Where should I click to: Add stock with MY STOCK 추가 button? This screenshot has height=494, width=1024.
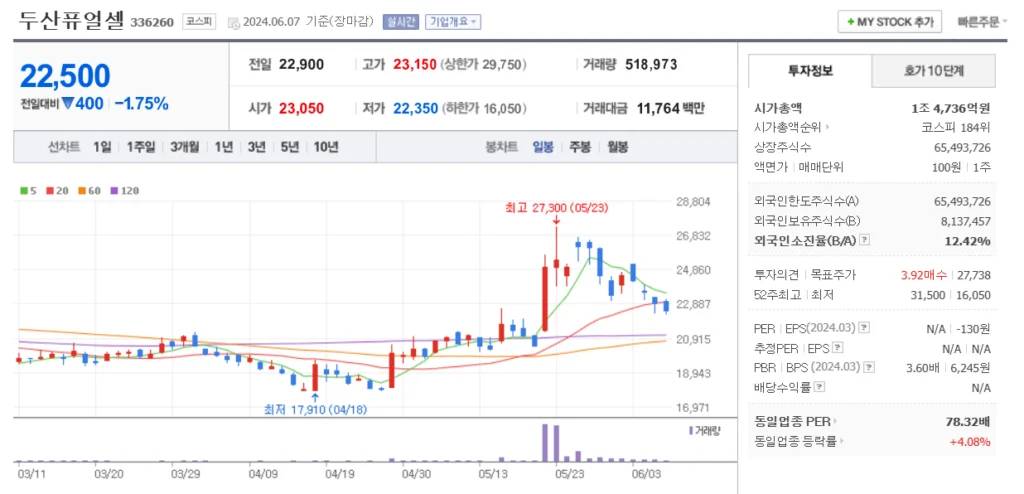click(889, 22)
